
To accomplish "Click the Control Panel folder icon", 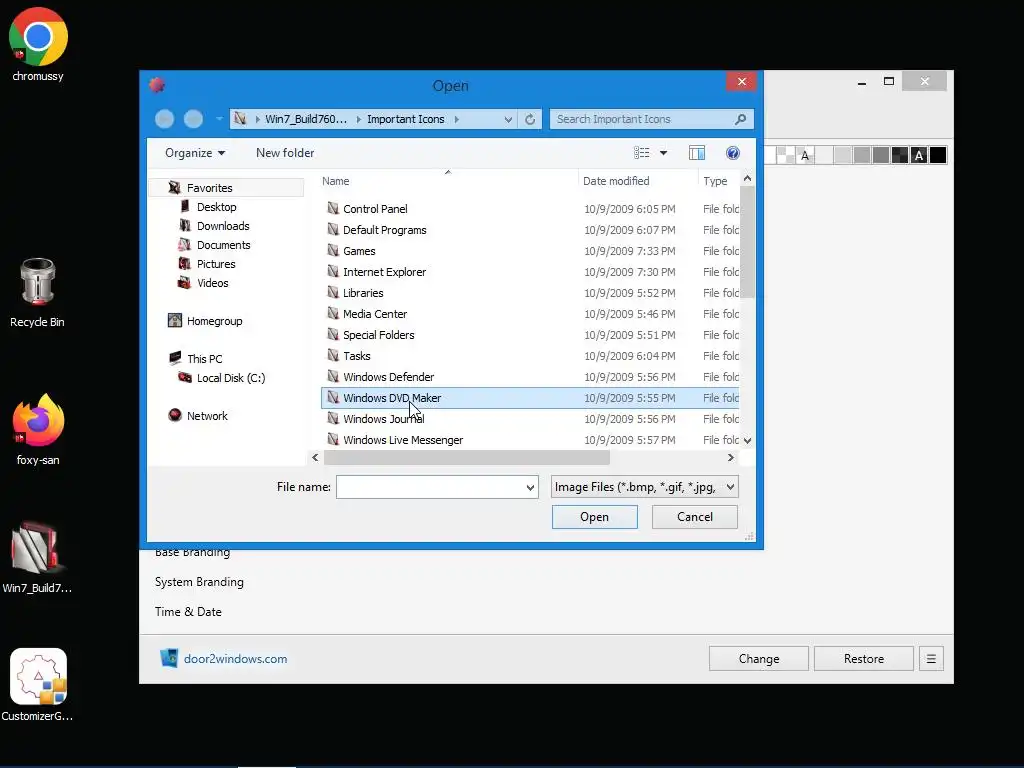I will [x=333, y=208].
